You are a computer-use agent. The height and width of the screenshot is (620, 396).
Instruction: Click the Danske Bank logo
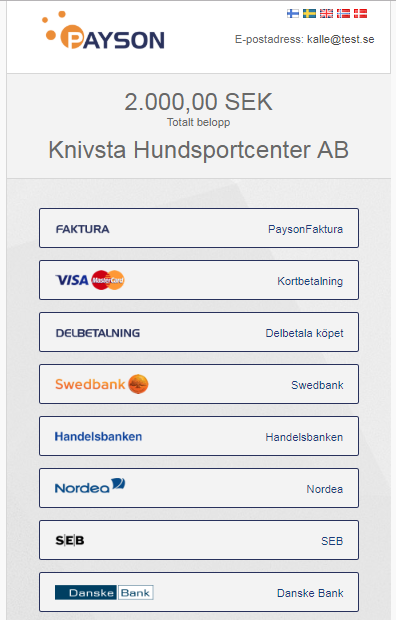104,592
